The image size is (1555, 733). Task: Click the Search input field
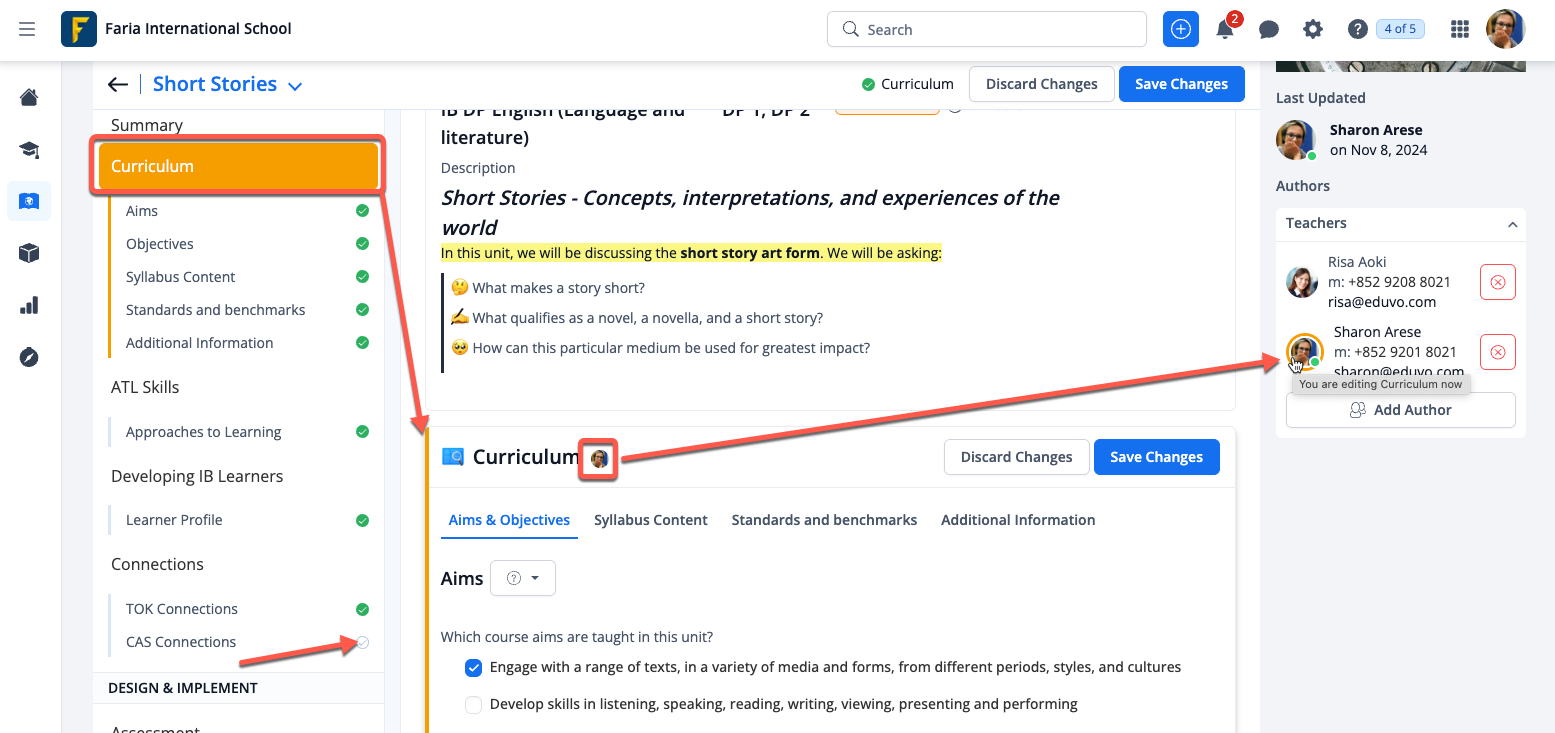click(986, 29)
